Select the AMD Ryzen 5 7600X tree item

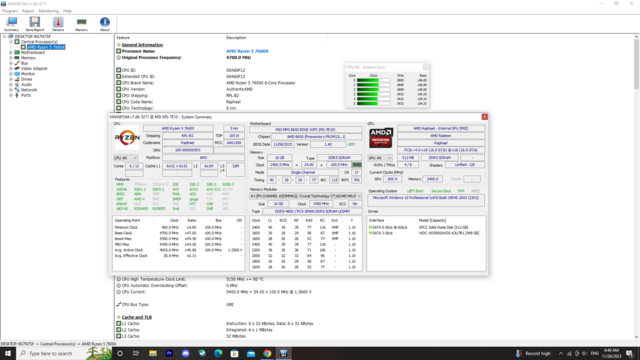pos(46,47)
